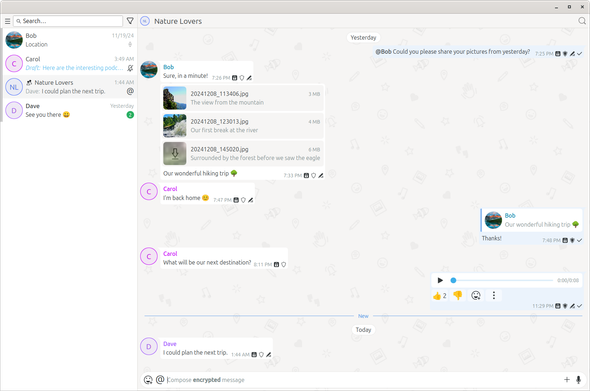This screenshot has width=590, height=391.
Task: Toggle the thumbs down reaction
Action: tap(458, 296)
